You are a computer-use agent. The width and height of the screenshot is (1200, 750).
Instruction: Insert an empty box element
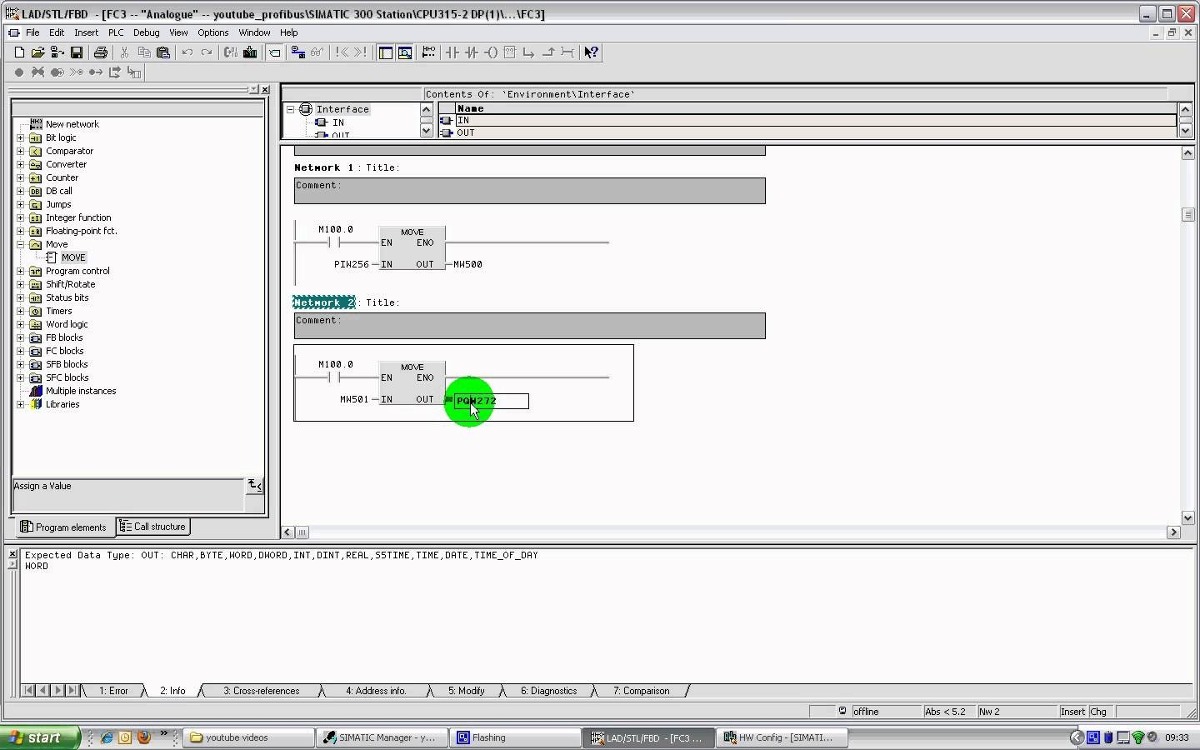[510, 52]
